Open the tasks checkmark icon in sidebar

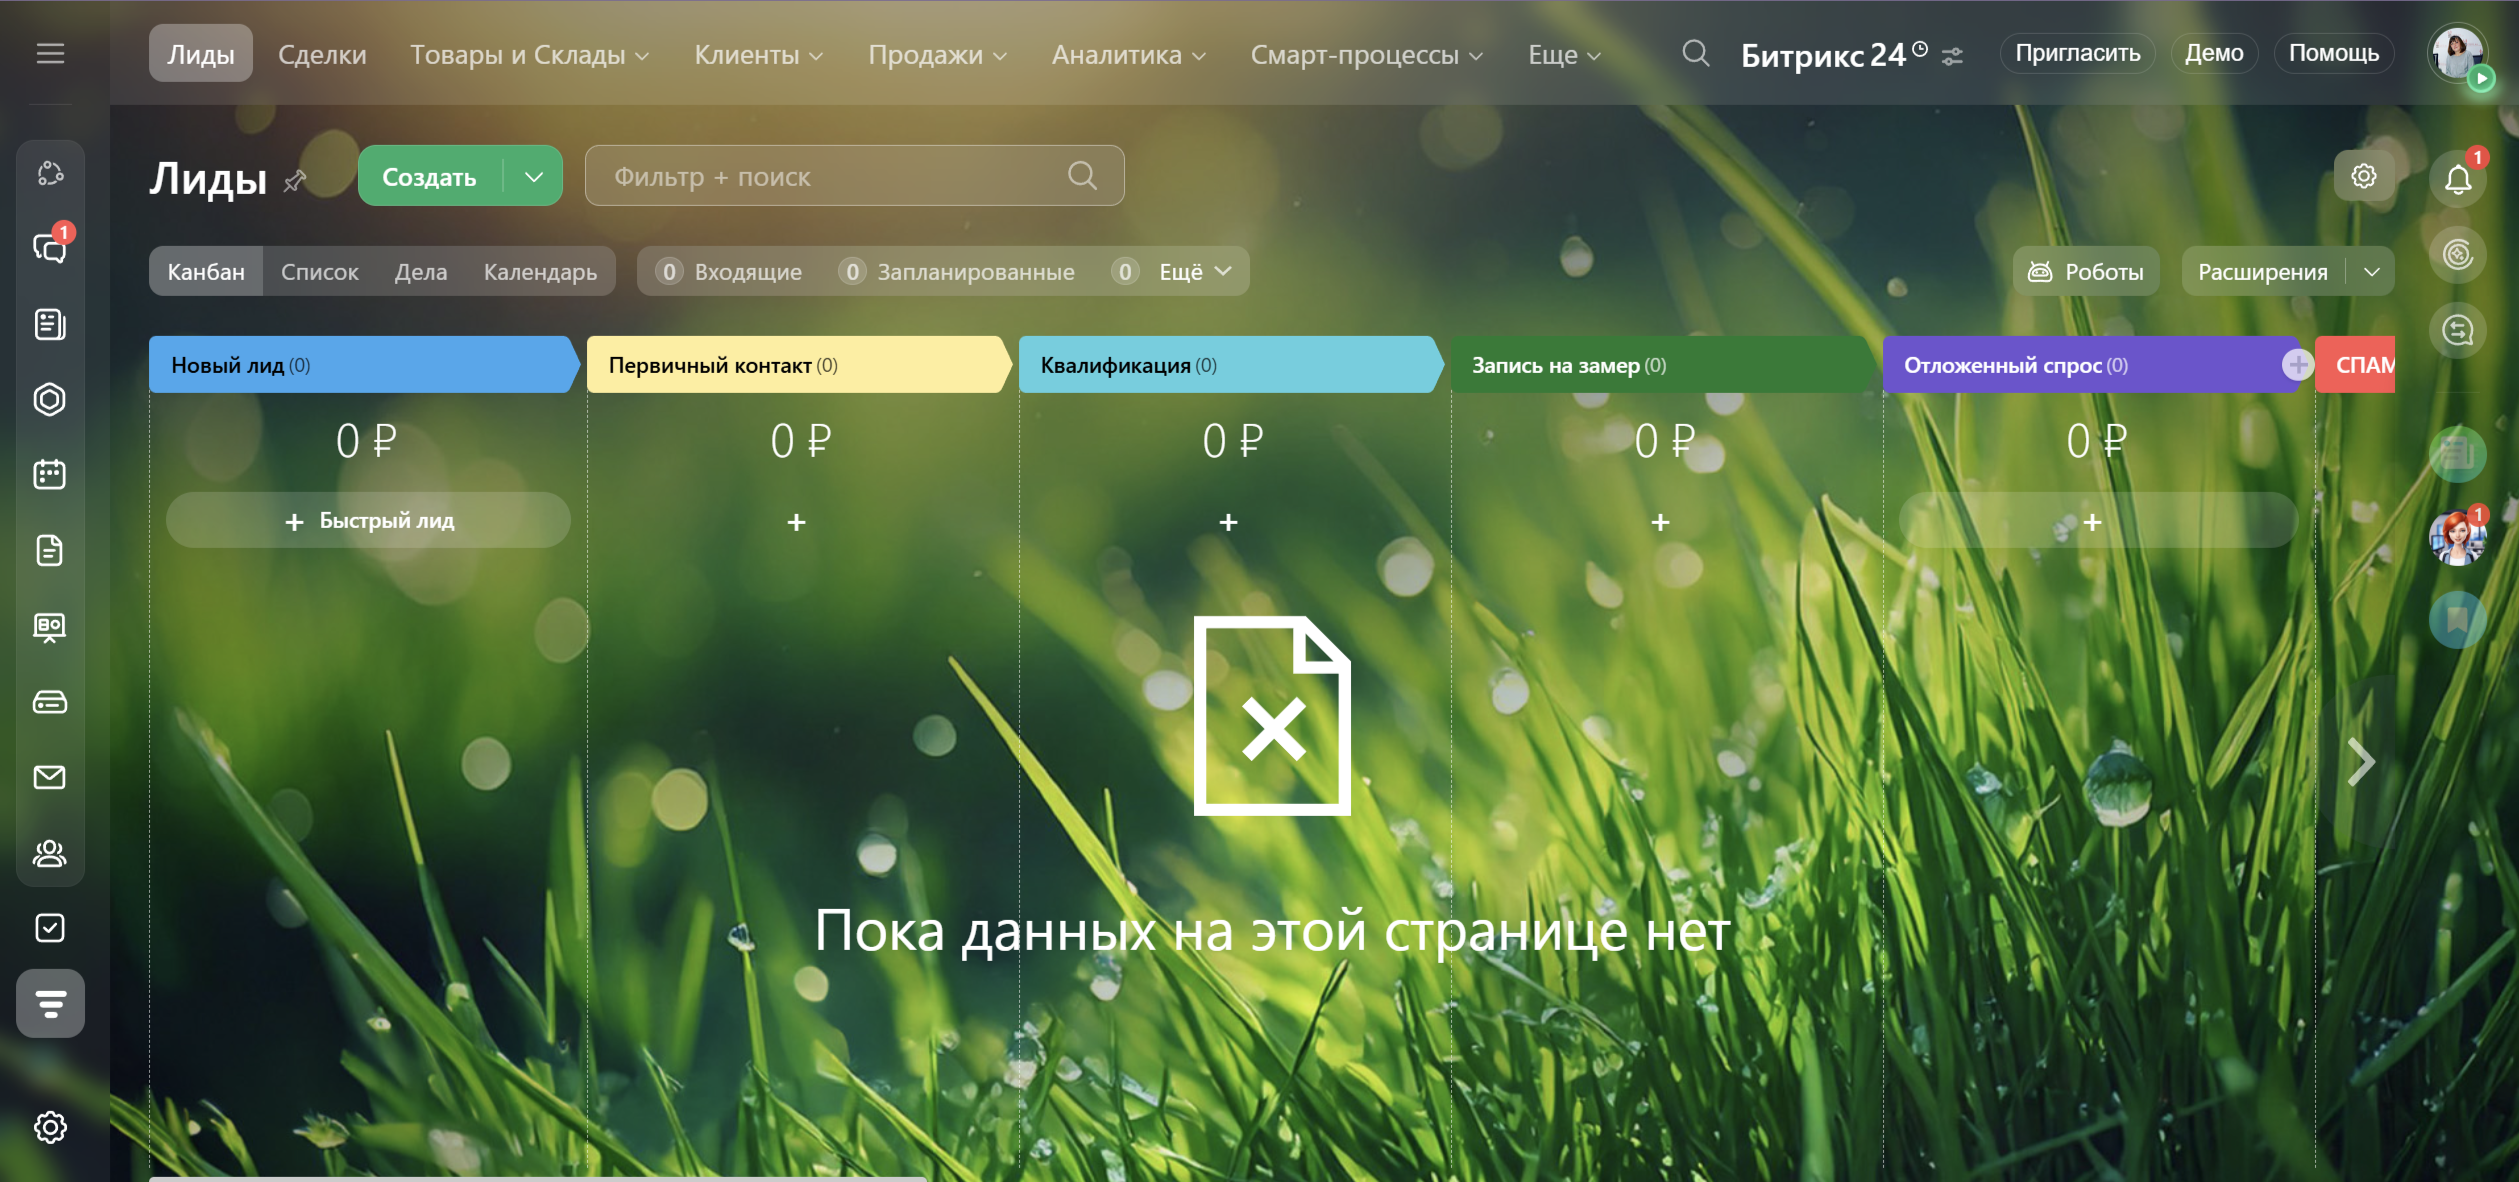click(x=50, y=928)
